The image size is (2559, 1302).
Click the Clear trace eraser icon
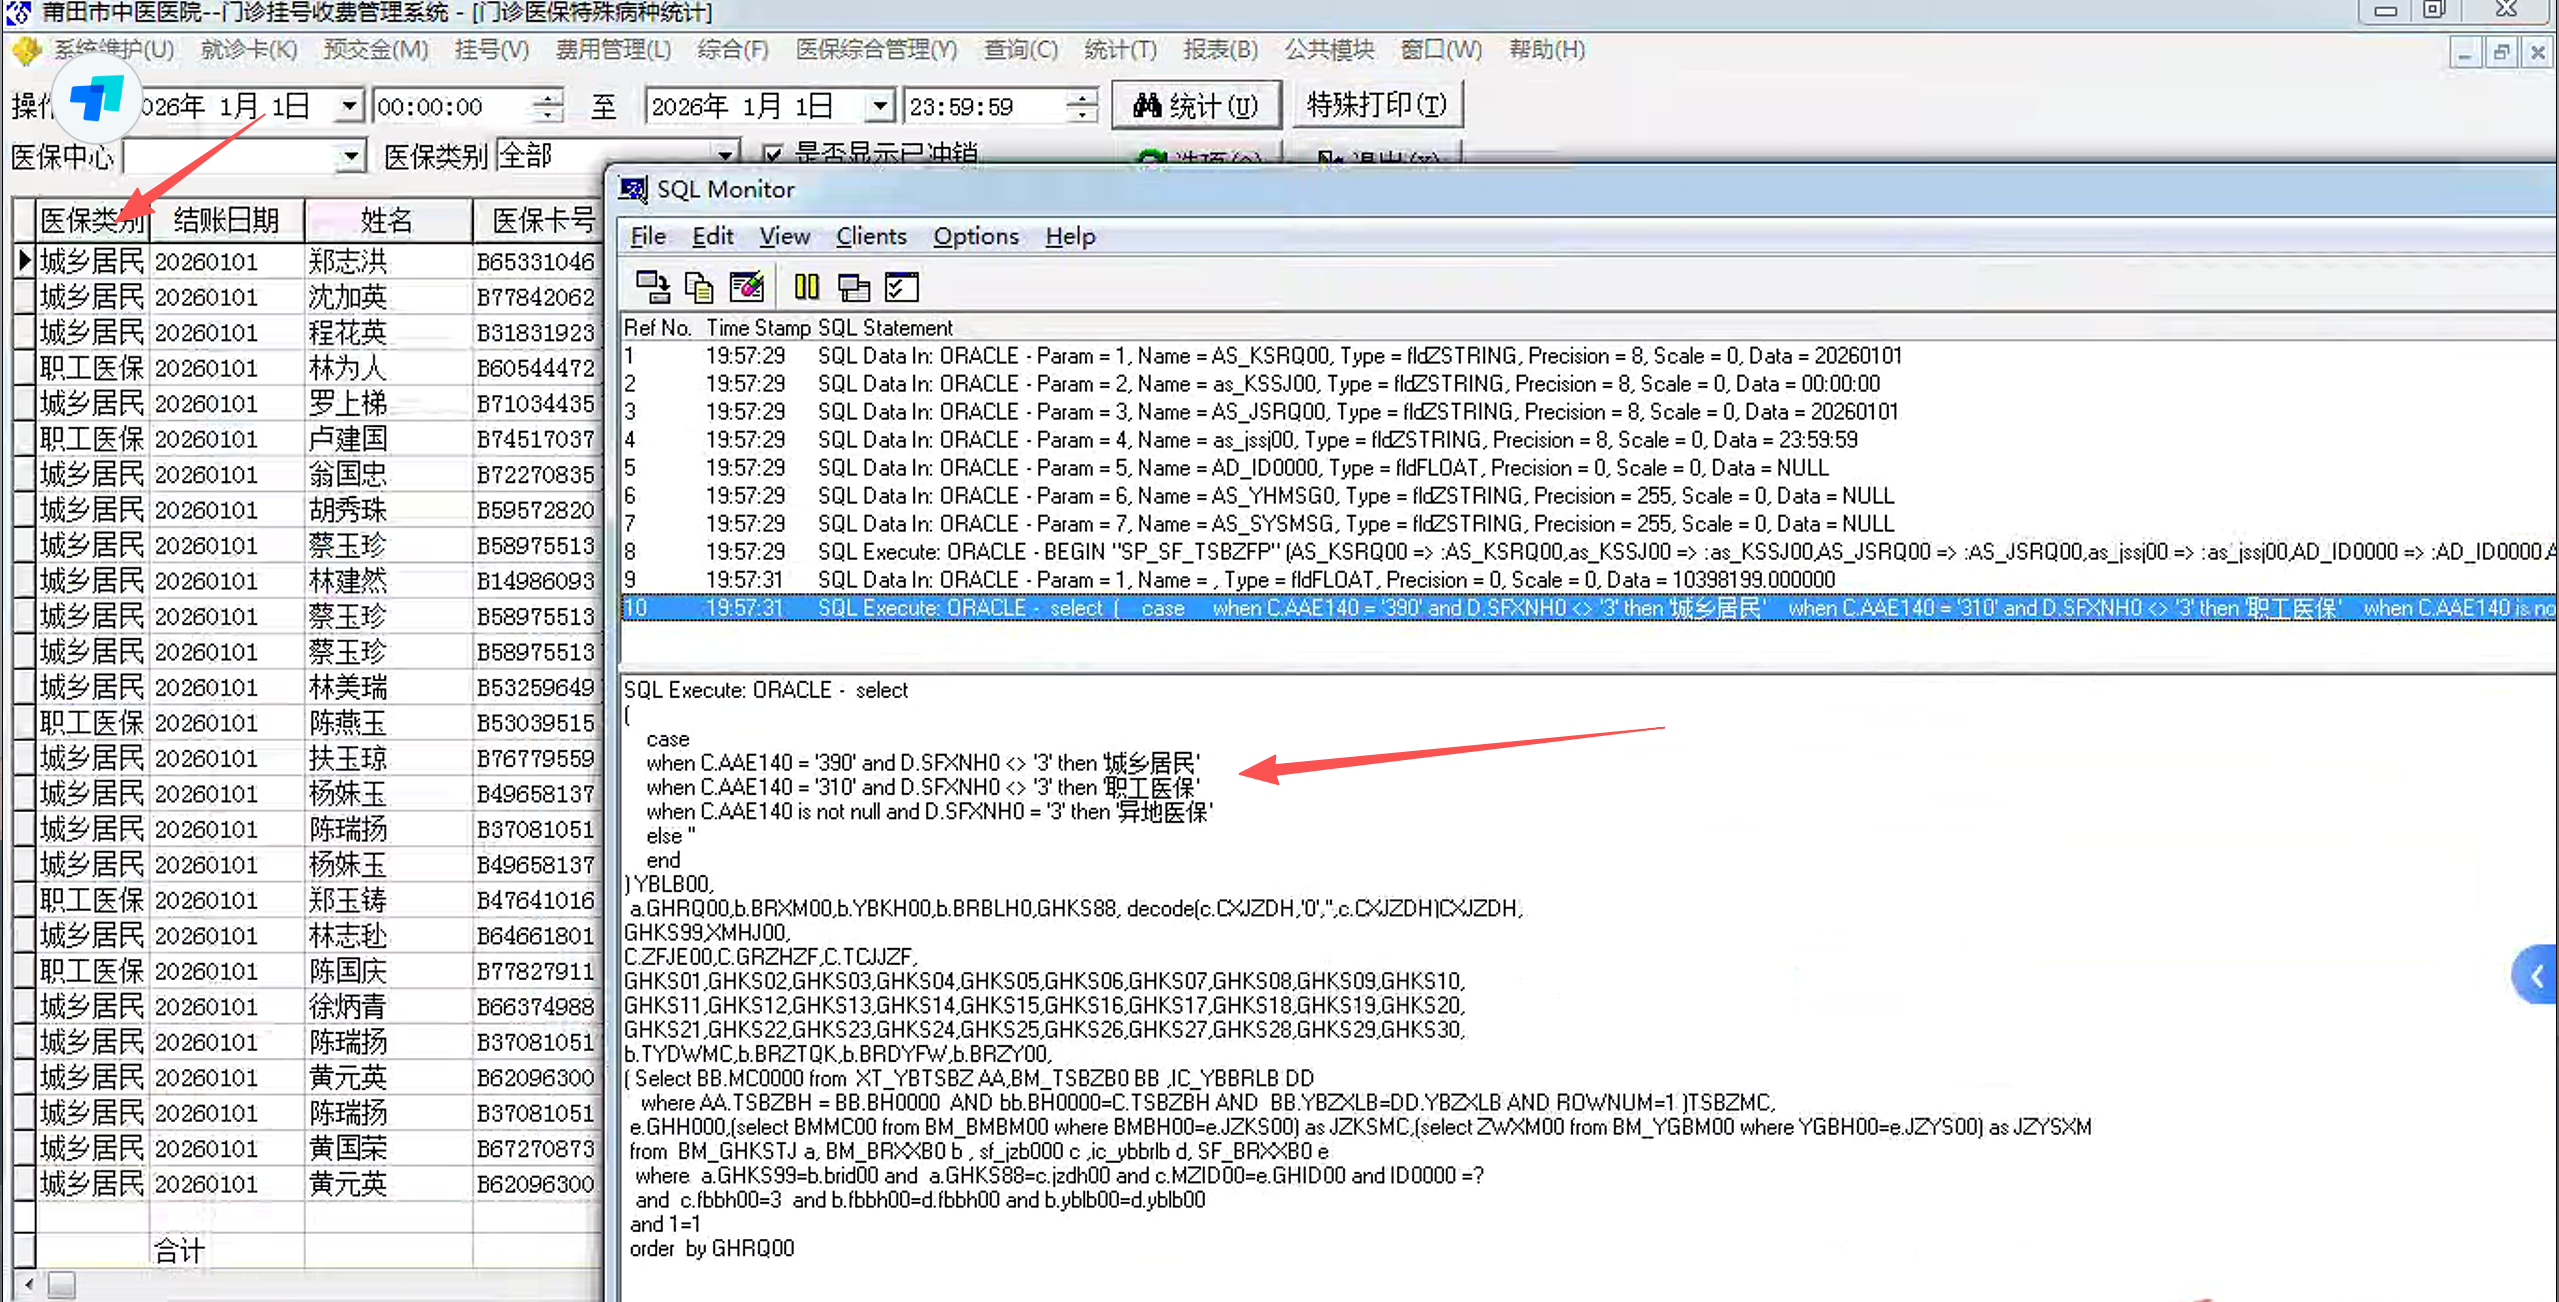[747, 288]
